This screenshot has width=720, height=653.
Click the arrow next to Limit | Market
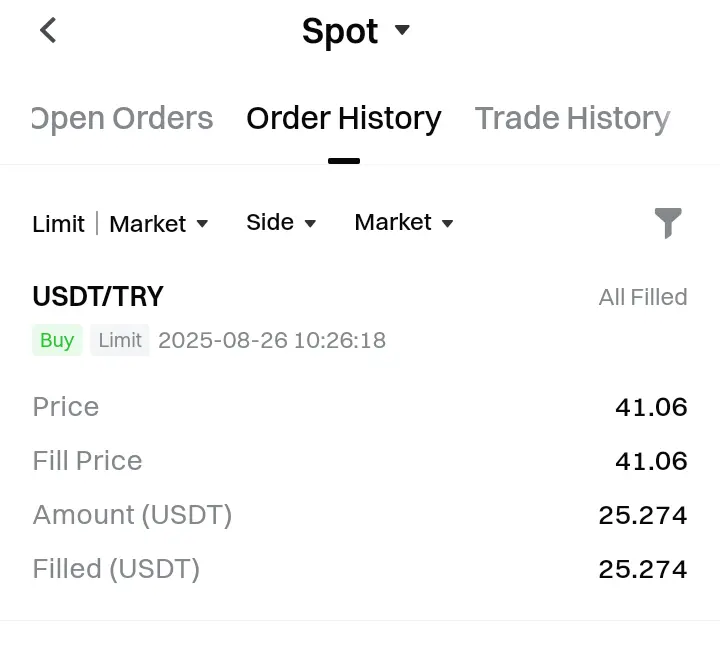coord(202,224)
